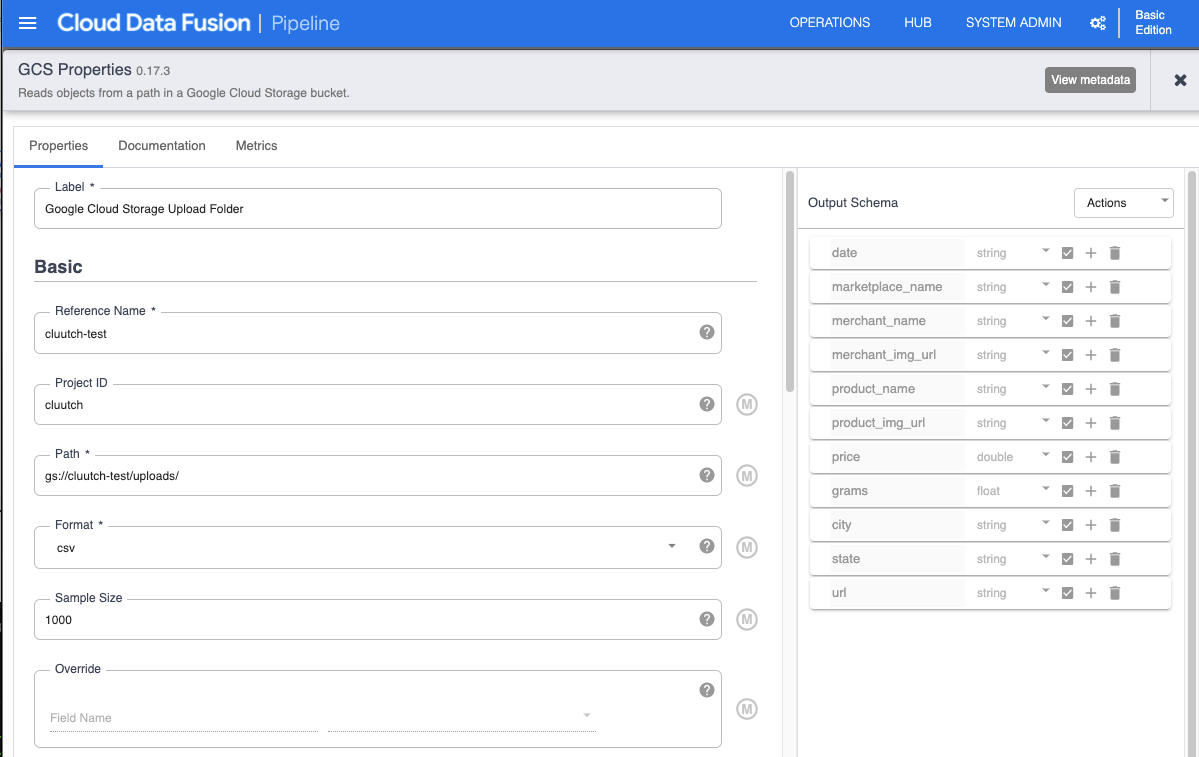Delete the state schema field
The height and width of the screenshot is (757, 1199).
pos(1115,559)
